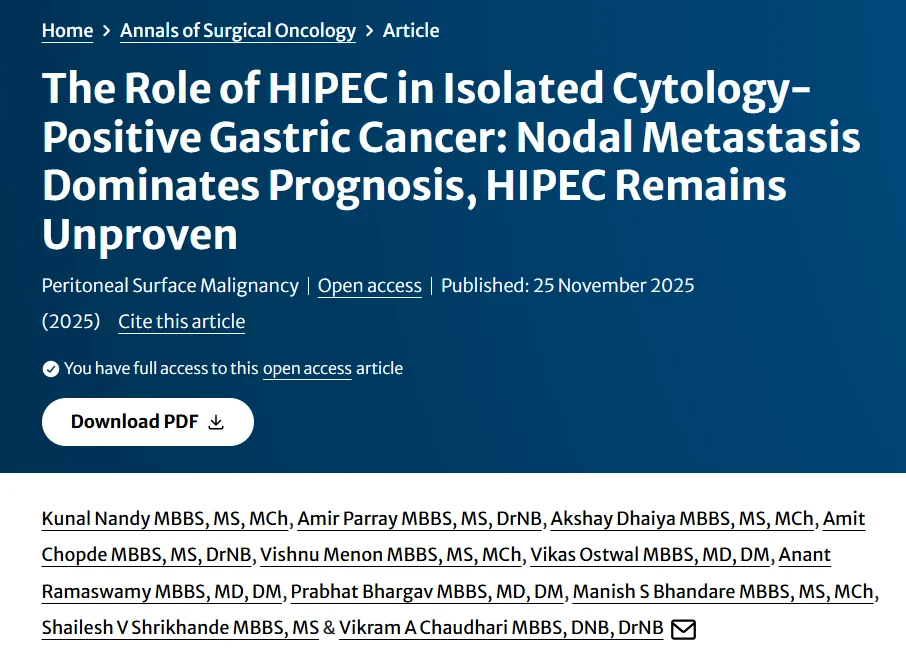Open Vikram A Chaudhari author link
This screenshot has height=660, width=906.
click(x=500, y=628)
